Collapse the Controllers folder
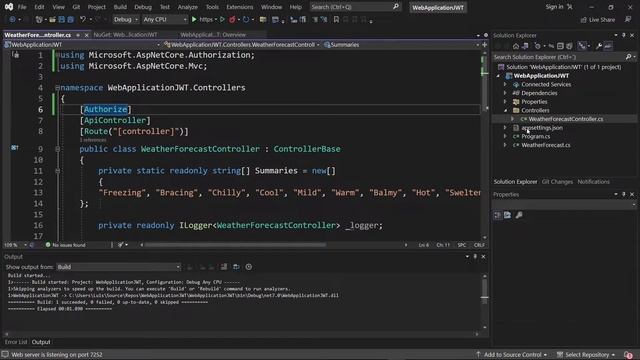 click(x=505, y=111)
